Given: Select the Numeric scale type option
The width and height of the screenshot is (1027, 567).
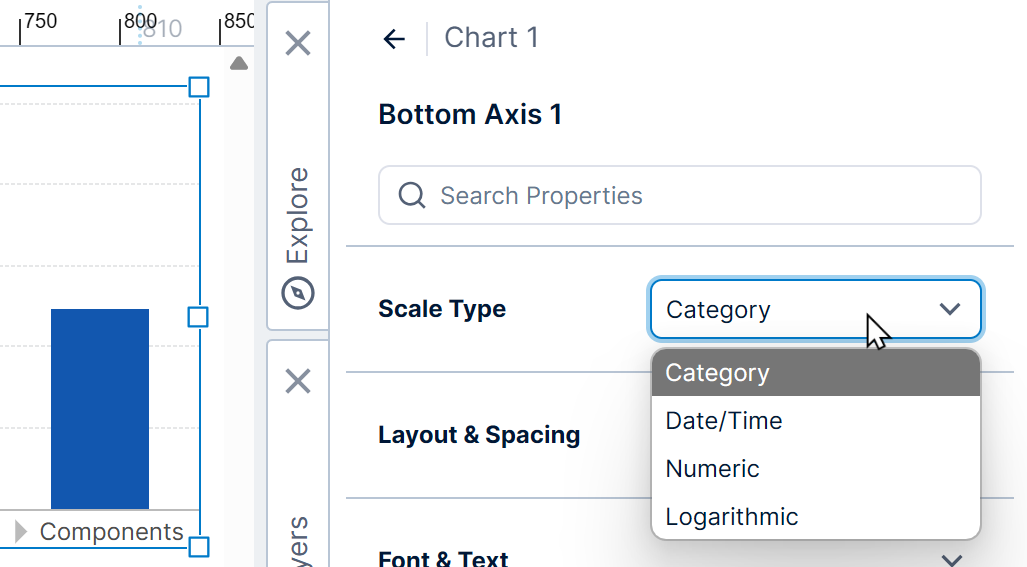Looking at the screenshot, I should [x=713, y=469].
